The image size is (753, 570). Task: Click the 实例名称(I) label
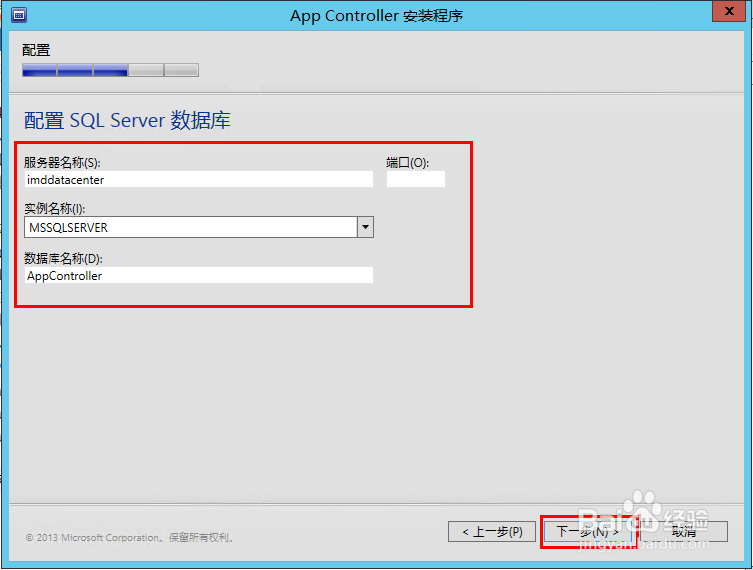[x=55, y=209]
